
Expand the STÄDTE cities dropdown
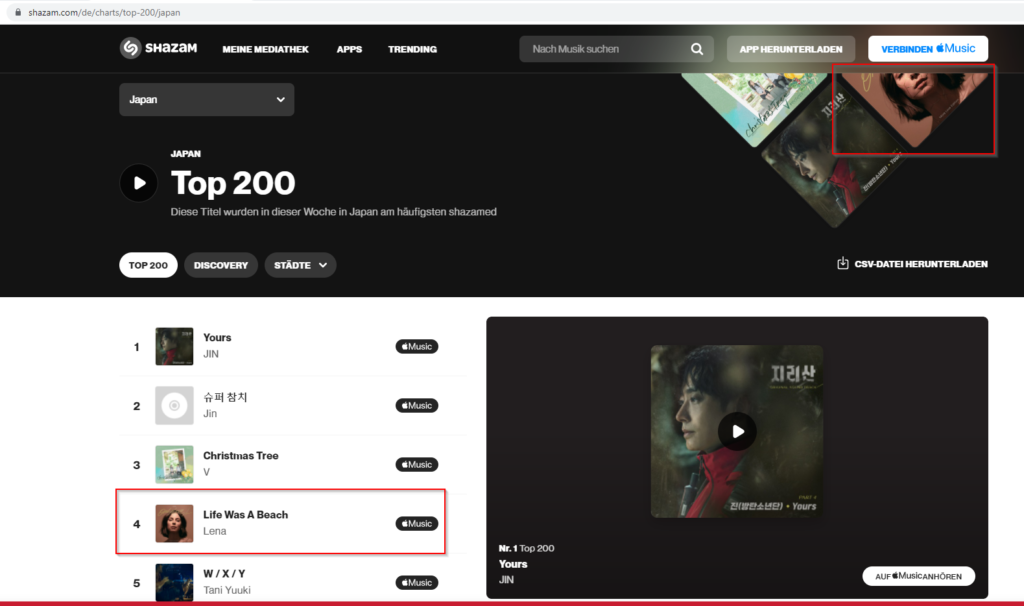pyautogui.click(x=300, y=265)
